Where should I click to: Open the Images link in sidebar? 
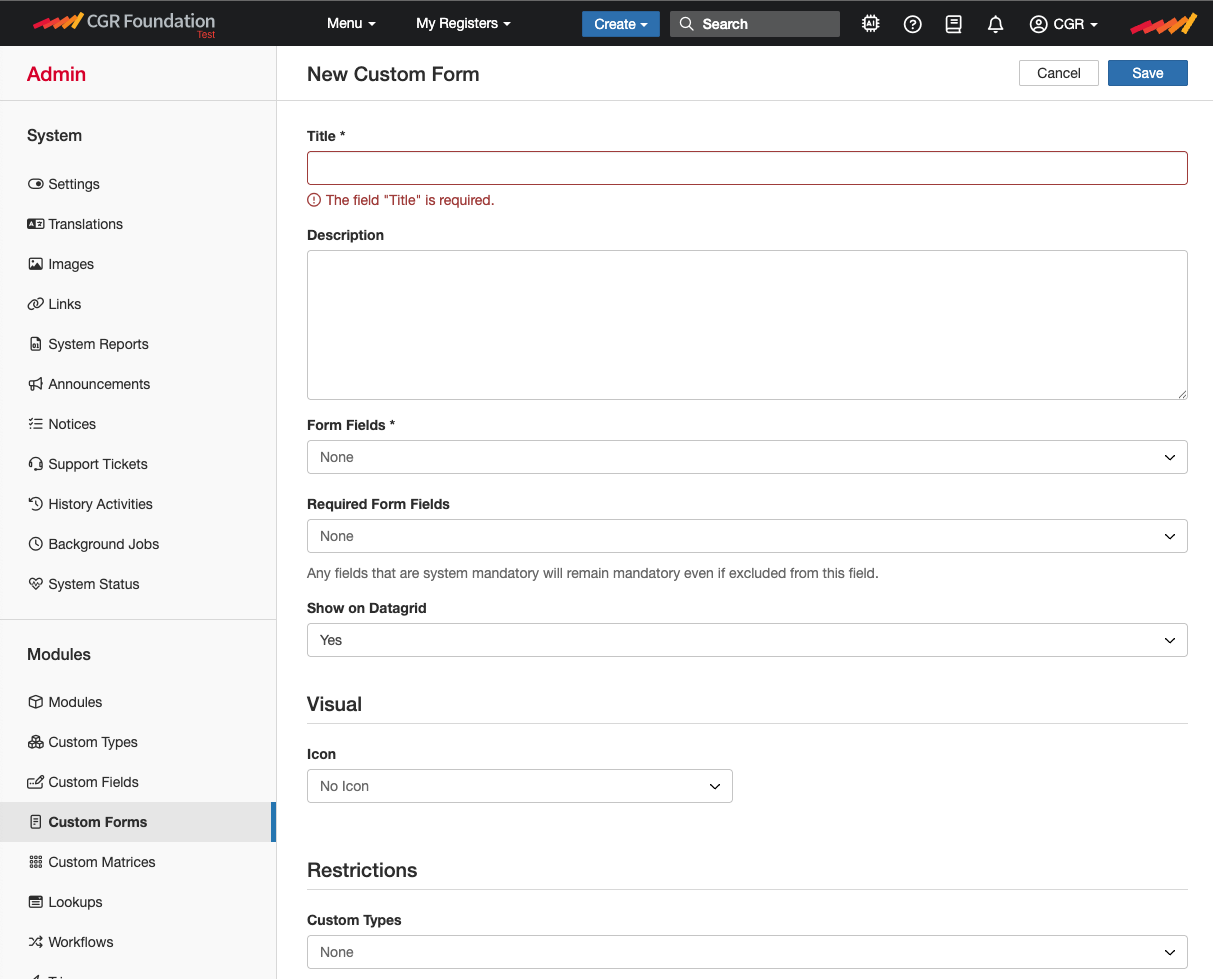[x=71, y=264]
